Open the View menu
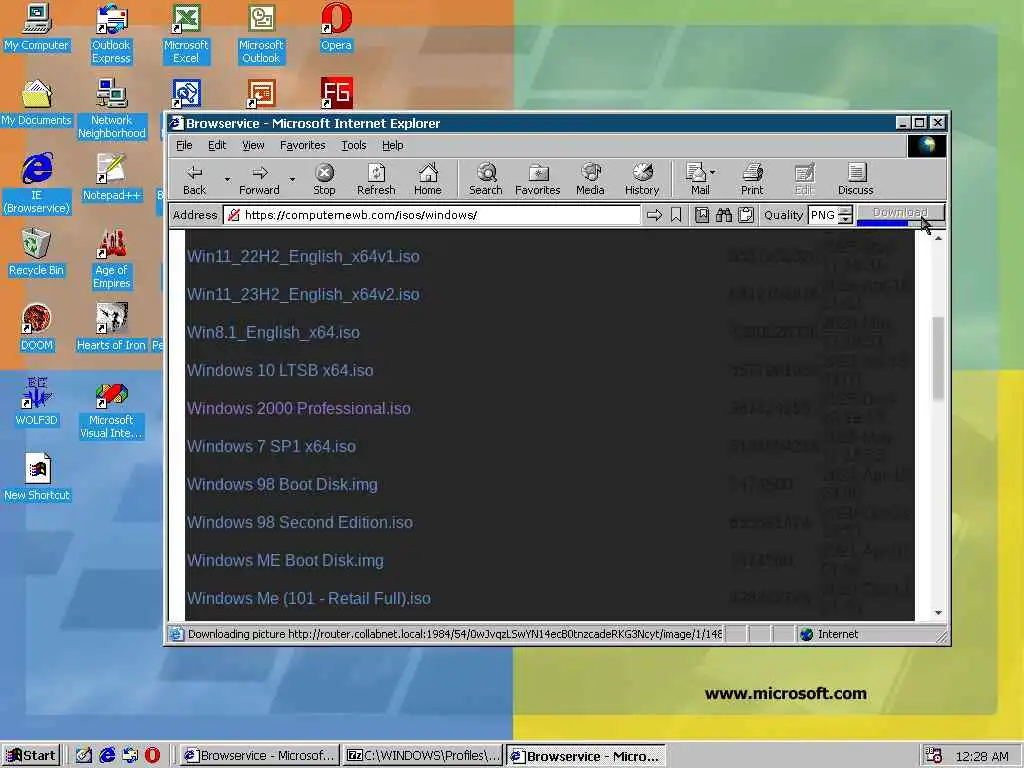 (253, 145)
